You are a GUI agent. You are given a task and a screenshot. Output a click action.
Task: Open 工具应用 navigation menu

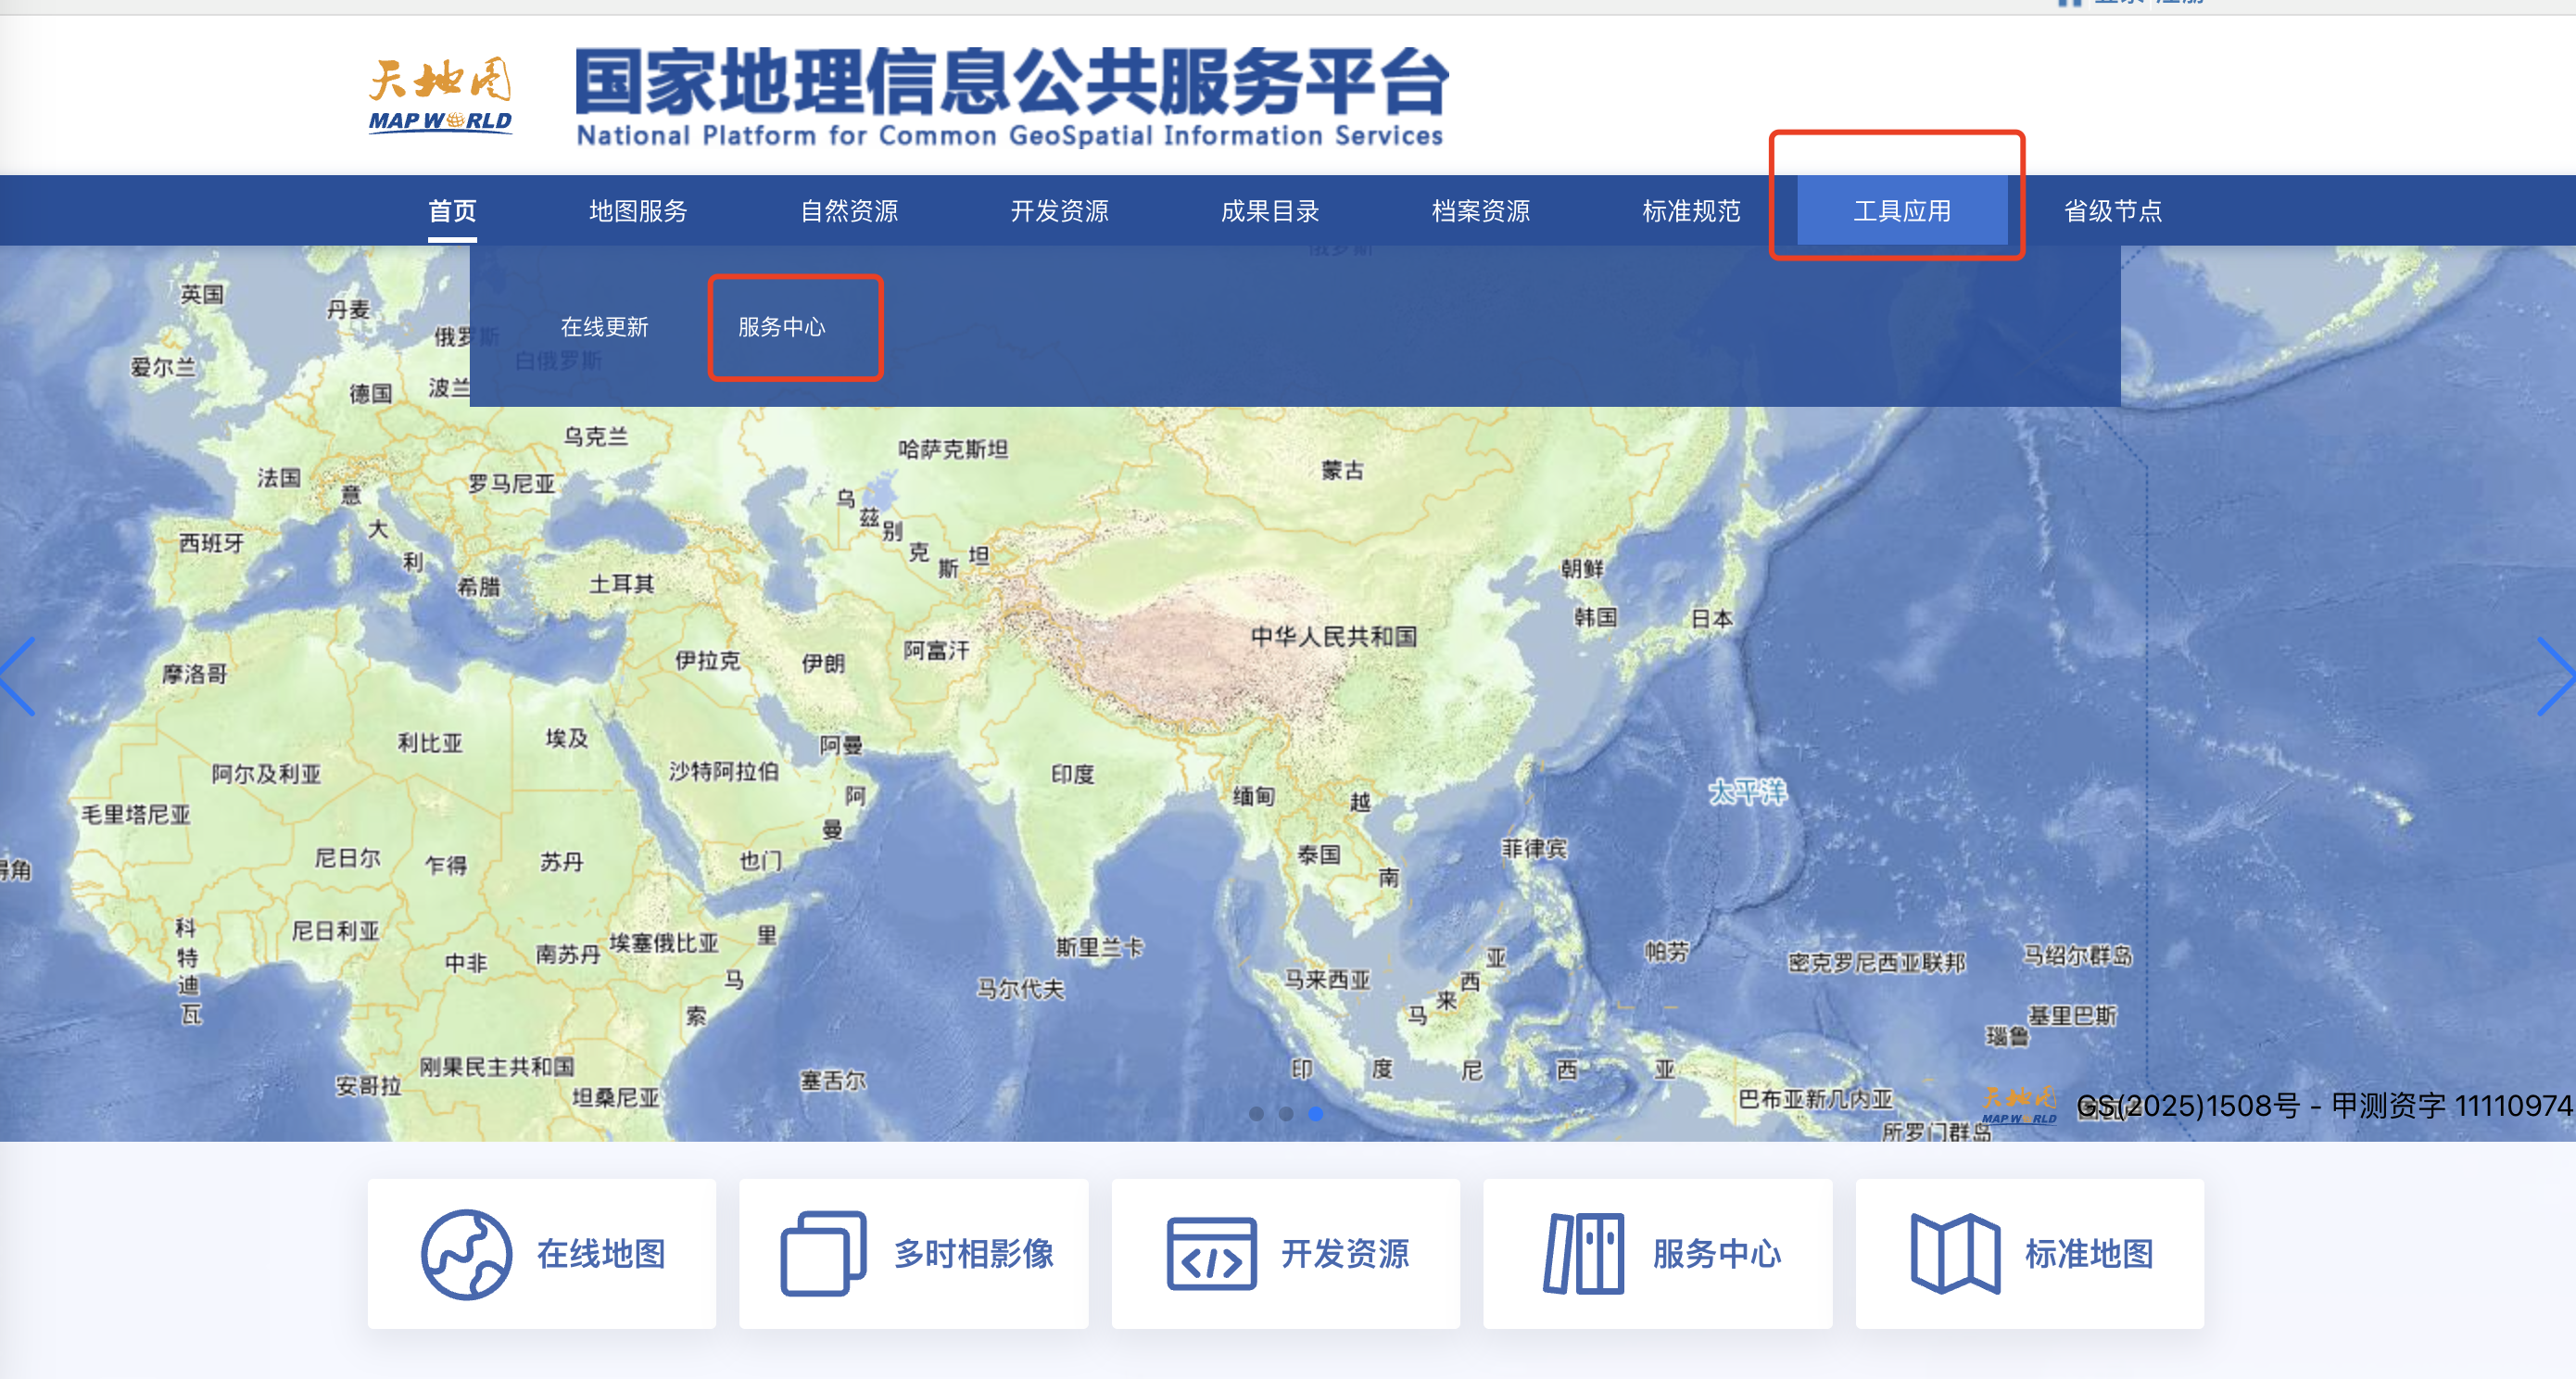click(x=1901, y=211)
